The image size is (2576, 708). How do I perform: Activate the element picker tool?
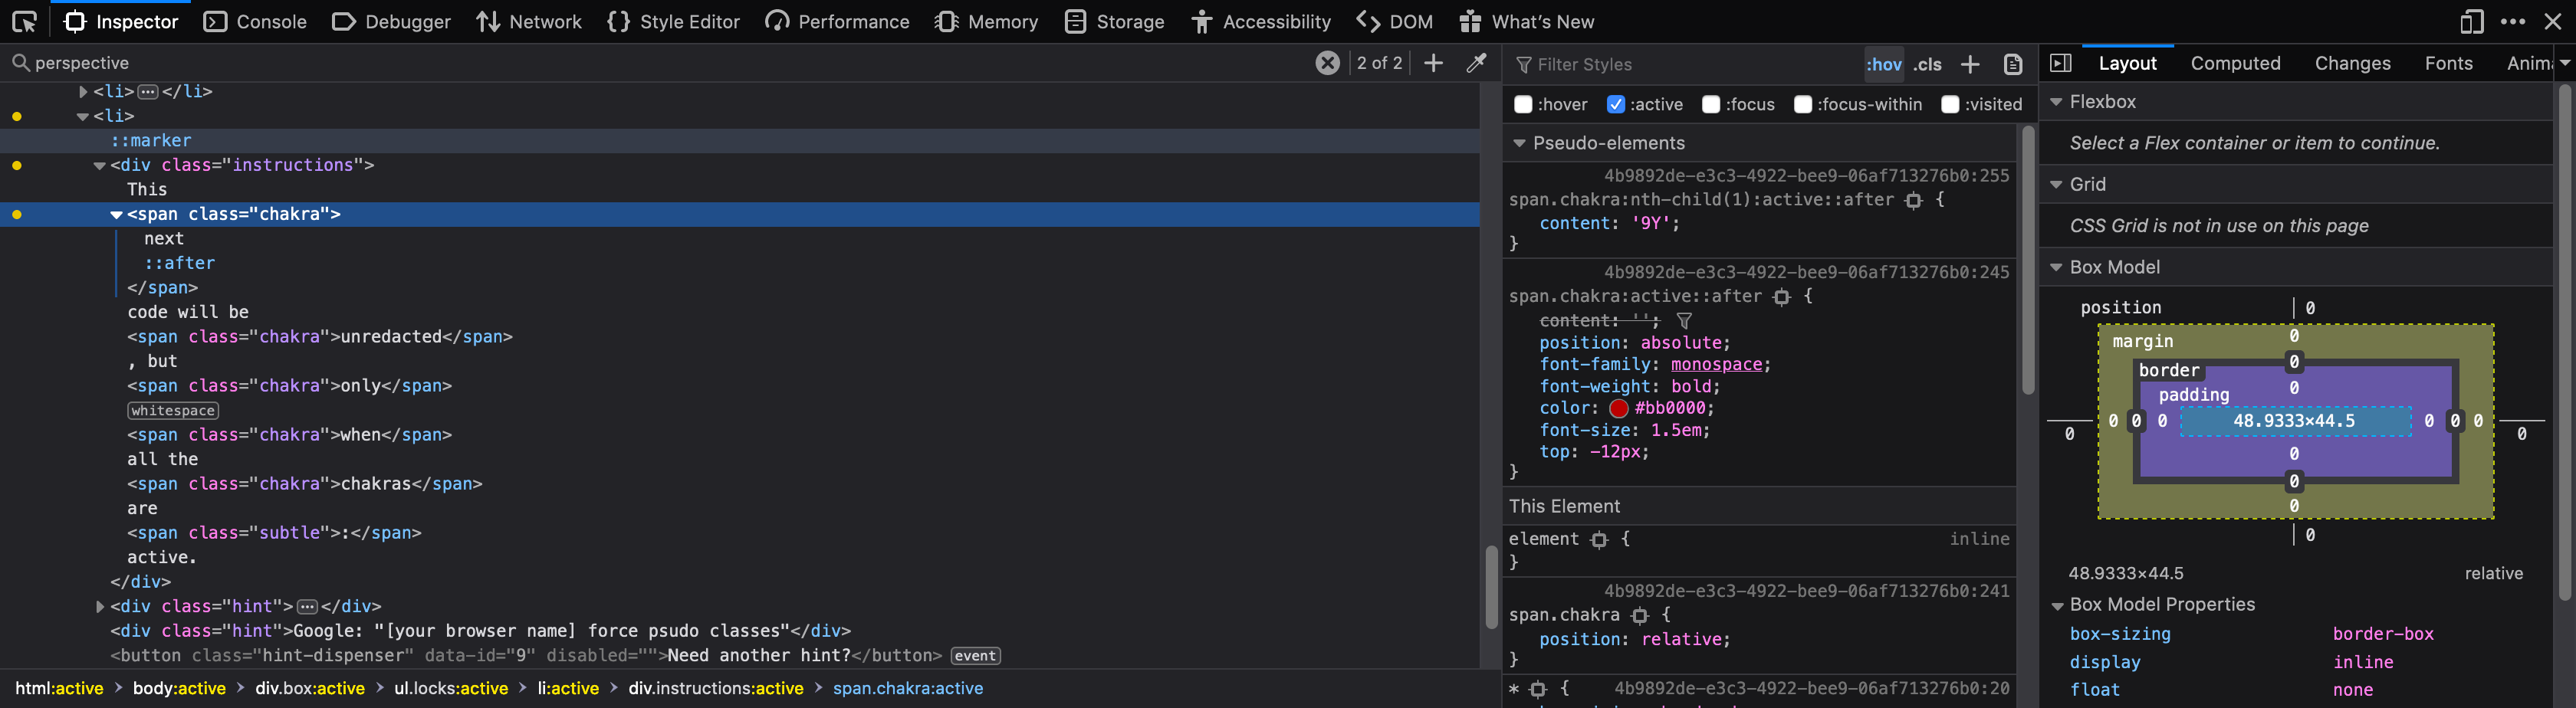pyautogui.click(x=24, y=21)
